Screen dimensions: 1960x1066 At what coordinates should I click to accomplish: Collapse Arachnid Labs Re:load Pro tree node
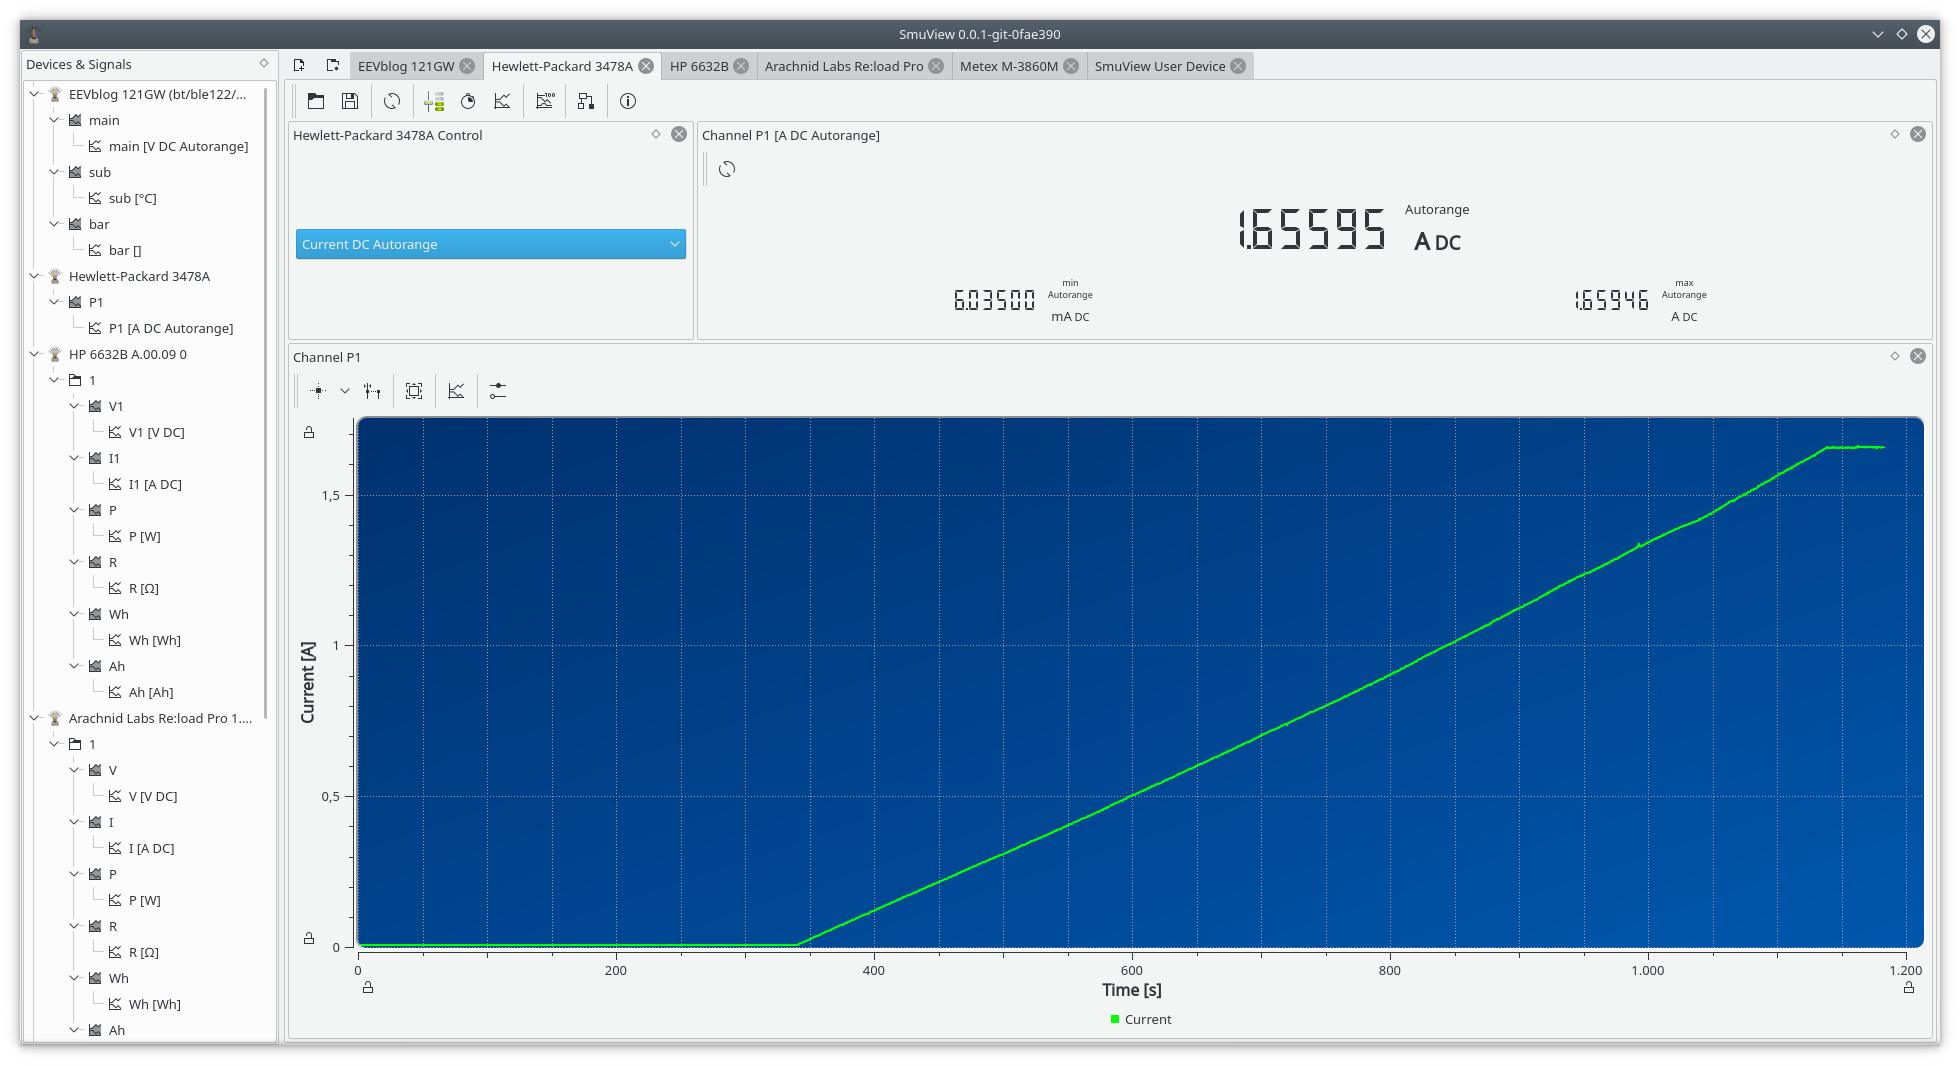pos(35,718)
